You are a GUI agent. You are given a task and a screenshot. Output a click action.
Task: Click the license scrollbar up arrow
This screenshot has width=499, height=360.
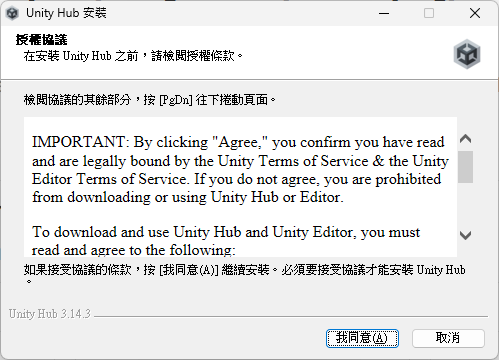pyautogui.click(x=465, y=139)
